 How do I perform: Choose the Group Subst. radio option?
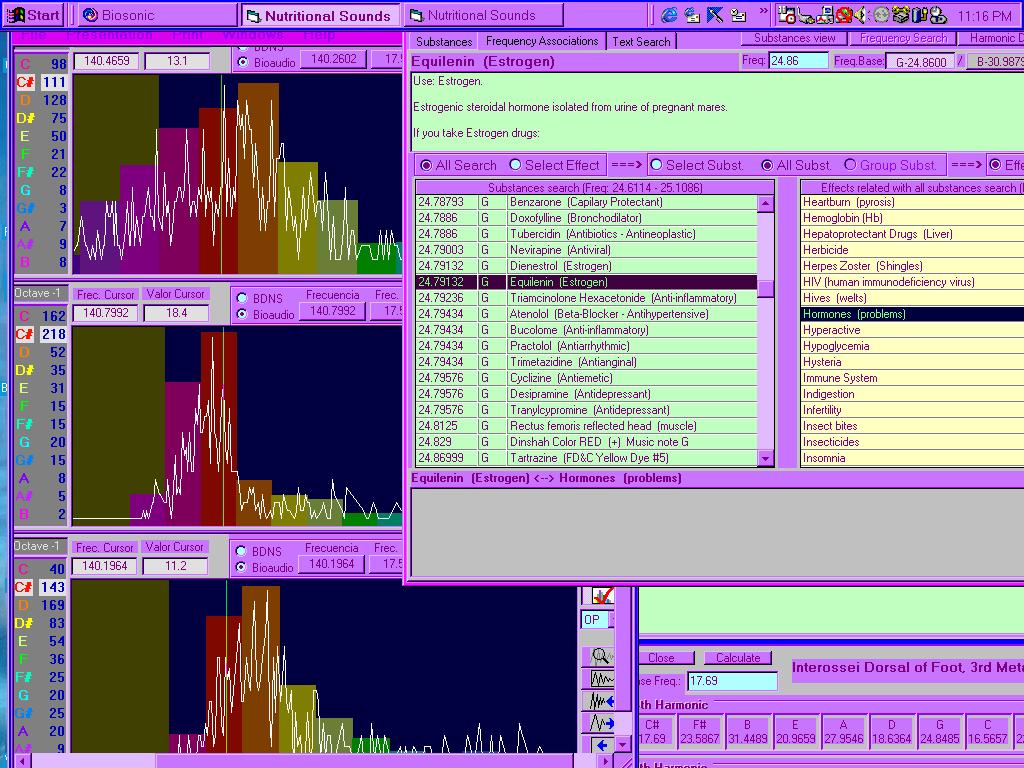pos(850,165)
